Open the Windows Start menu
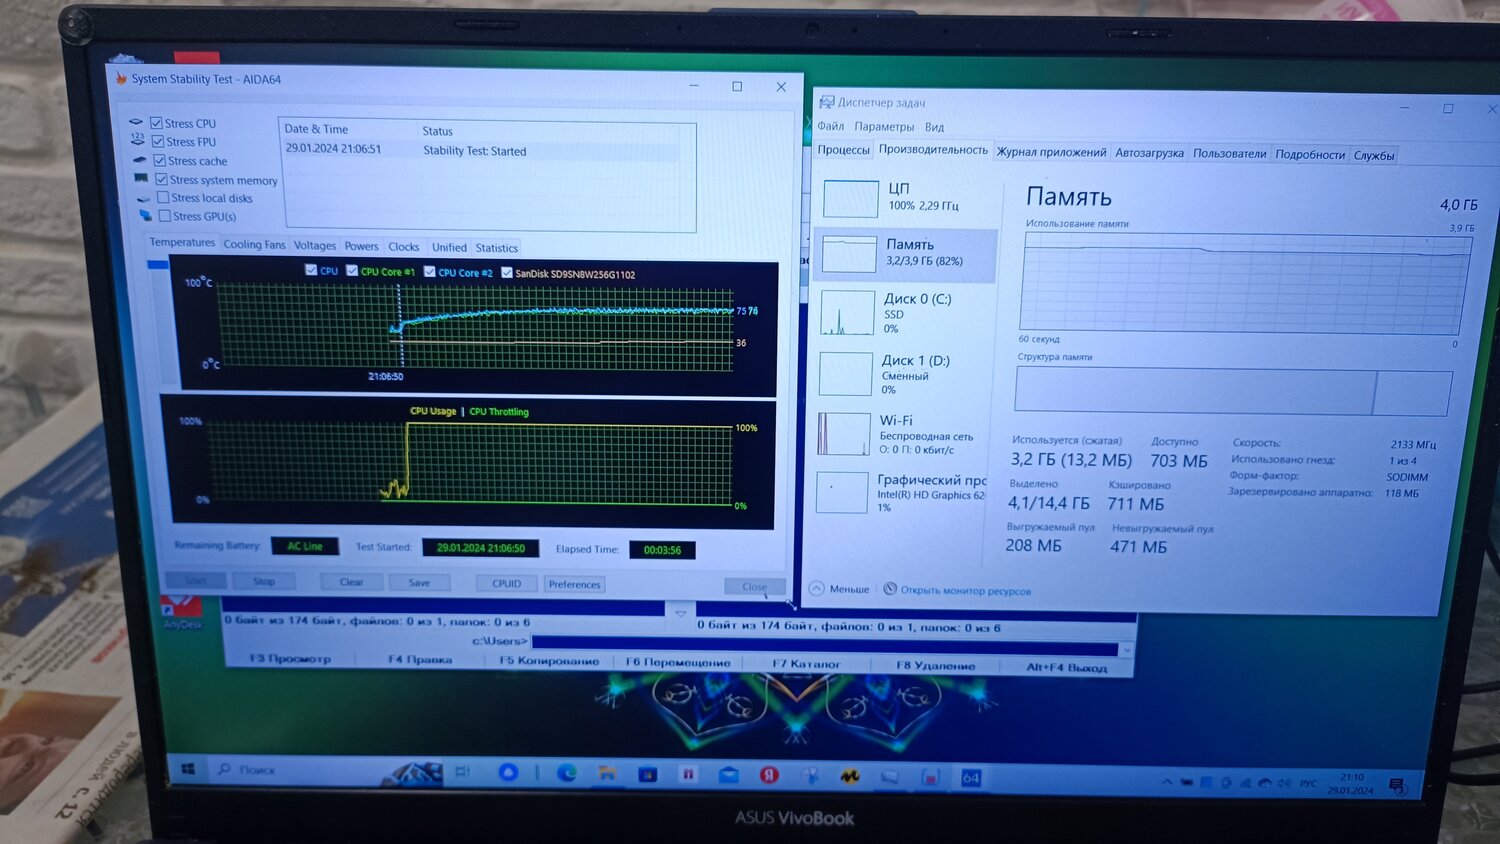 188,769
